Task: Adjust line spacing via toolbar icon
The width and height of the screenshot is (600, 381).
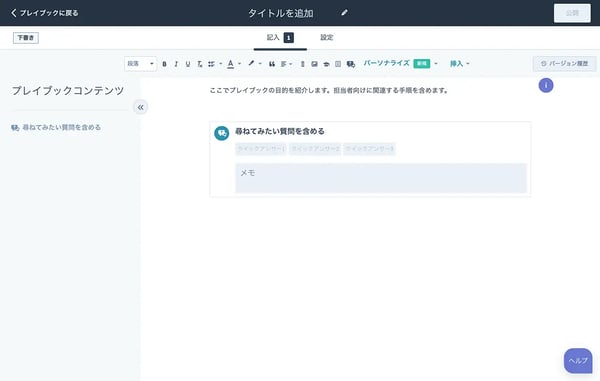Action: [303, 64]
